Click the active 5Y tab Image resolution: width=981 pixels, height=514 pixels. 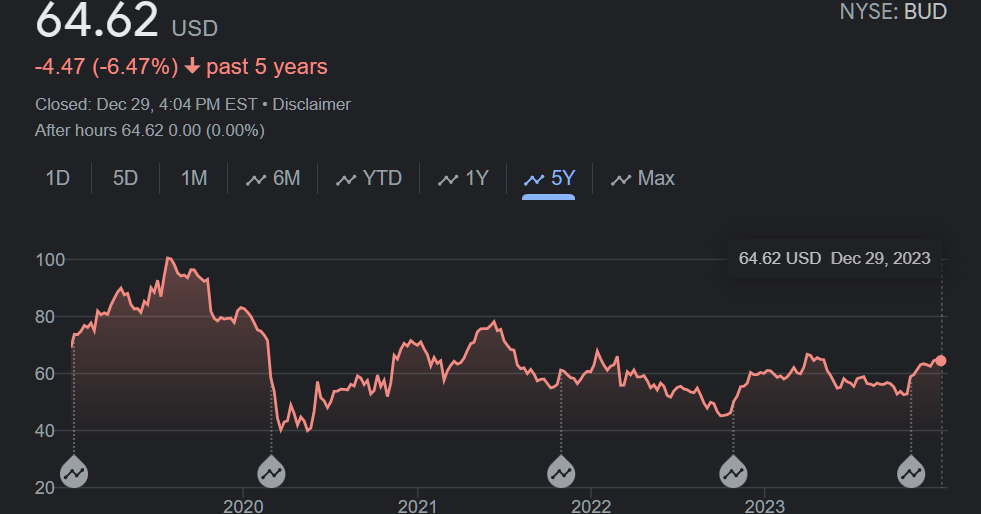(549, 178)
